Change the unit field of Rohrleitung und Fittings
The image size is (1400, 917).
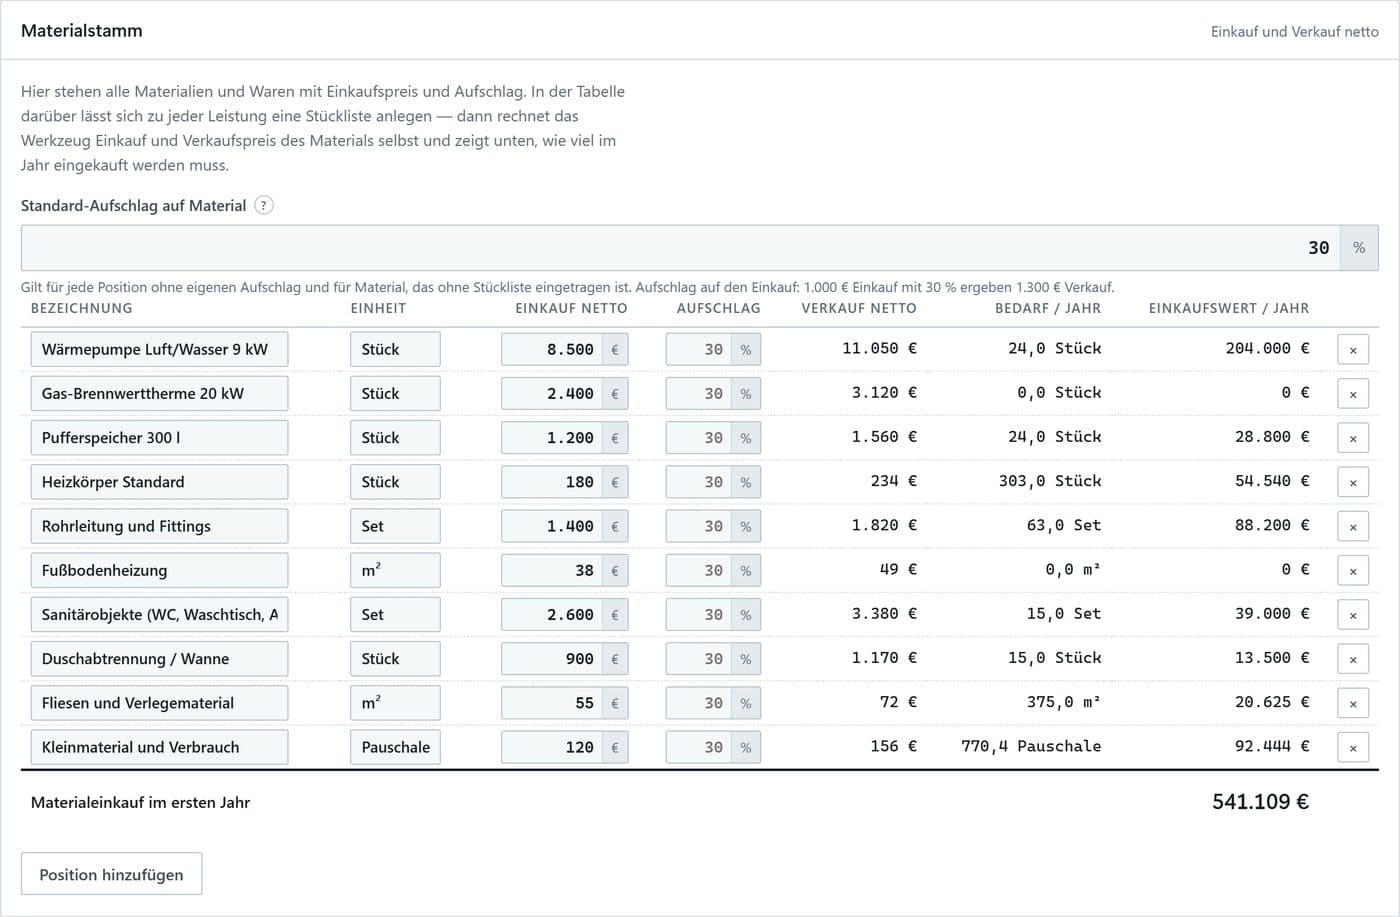point(395,526)
